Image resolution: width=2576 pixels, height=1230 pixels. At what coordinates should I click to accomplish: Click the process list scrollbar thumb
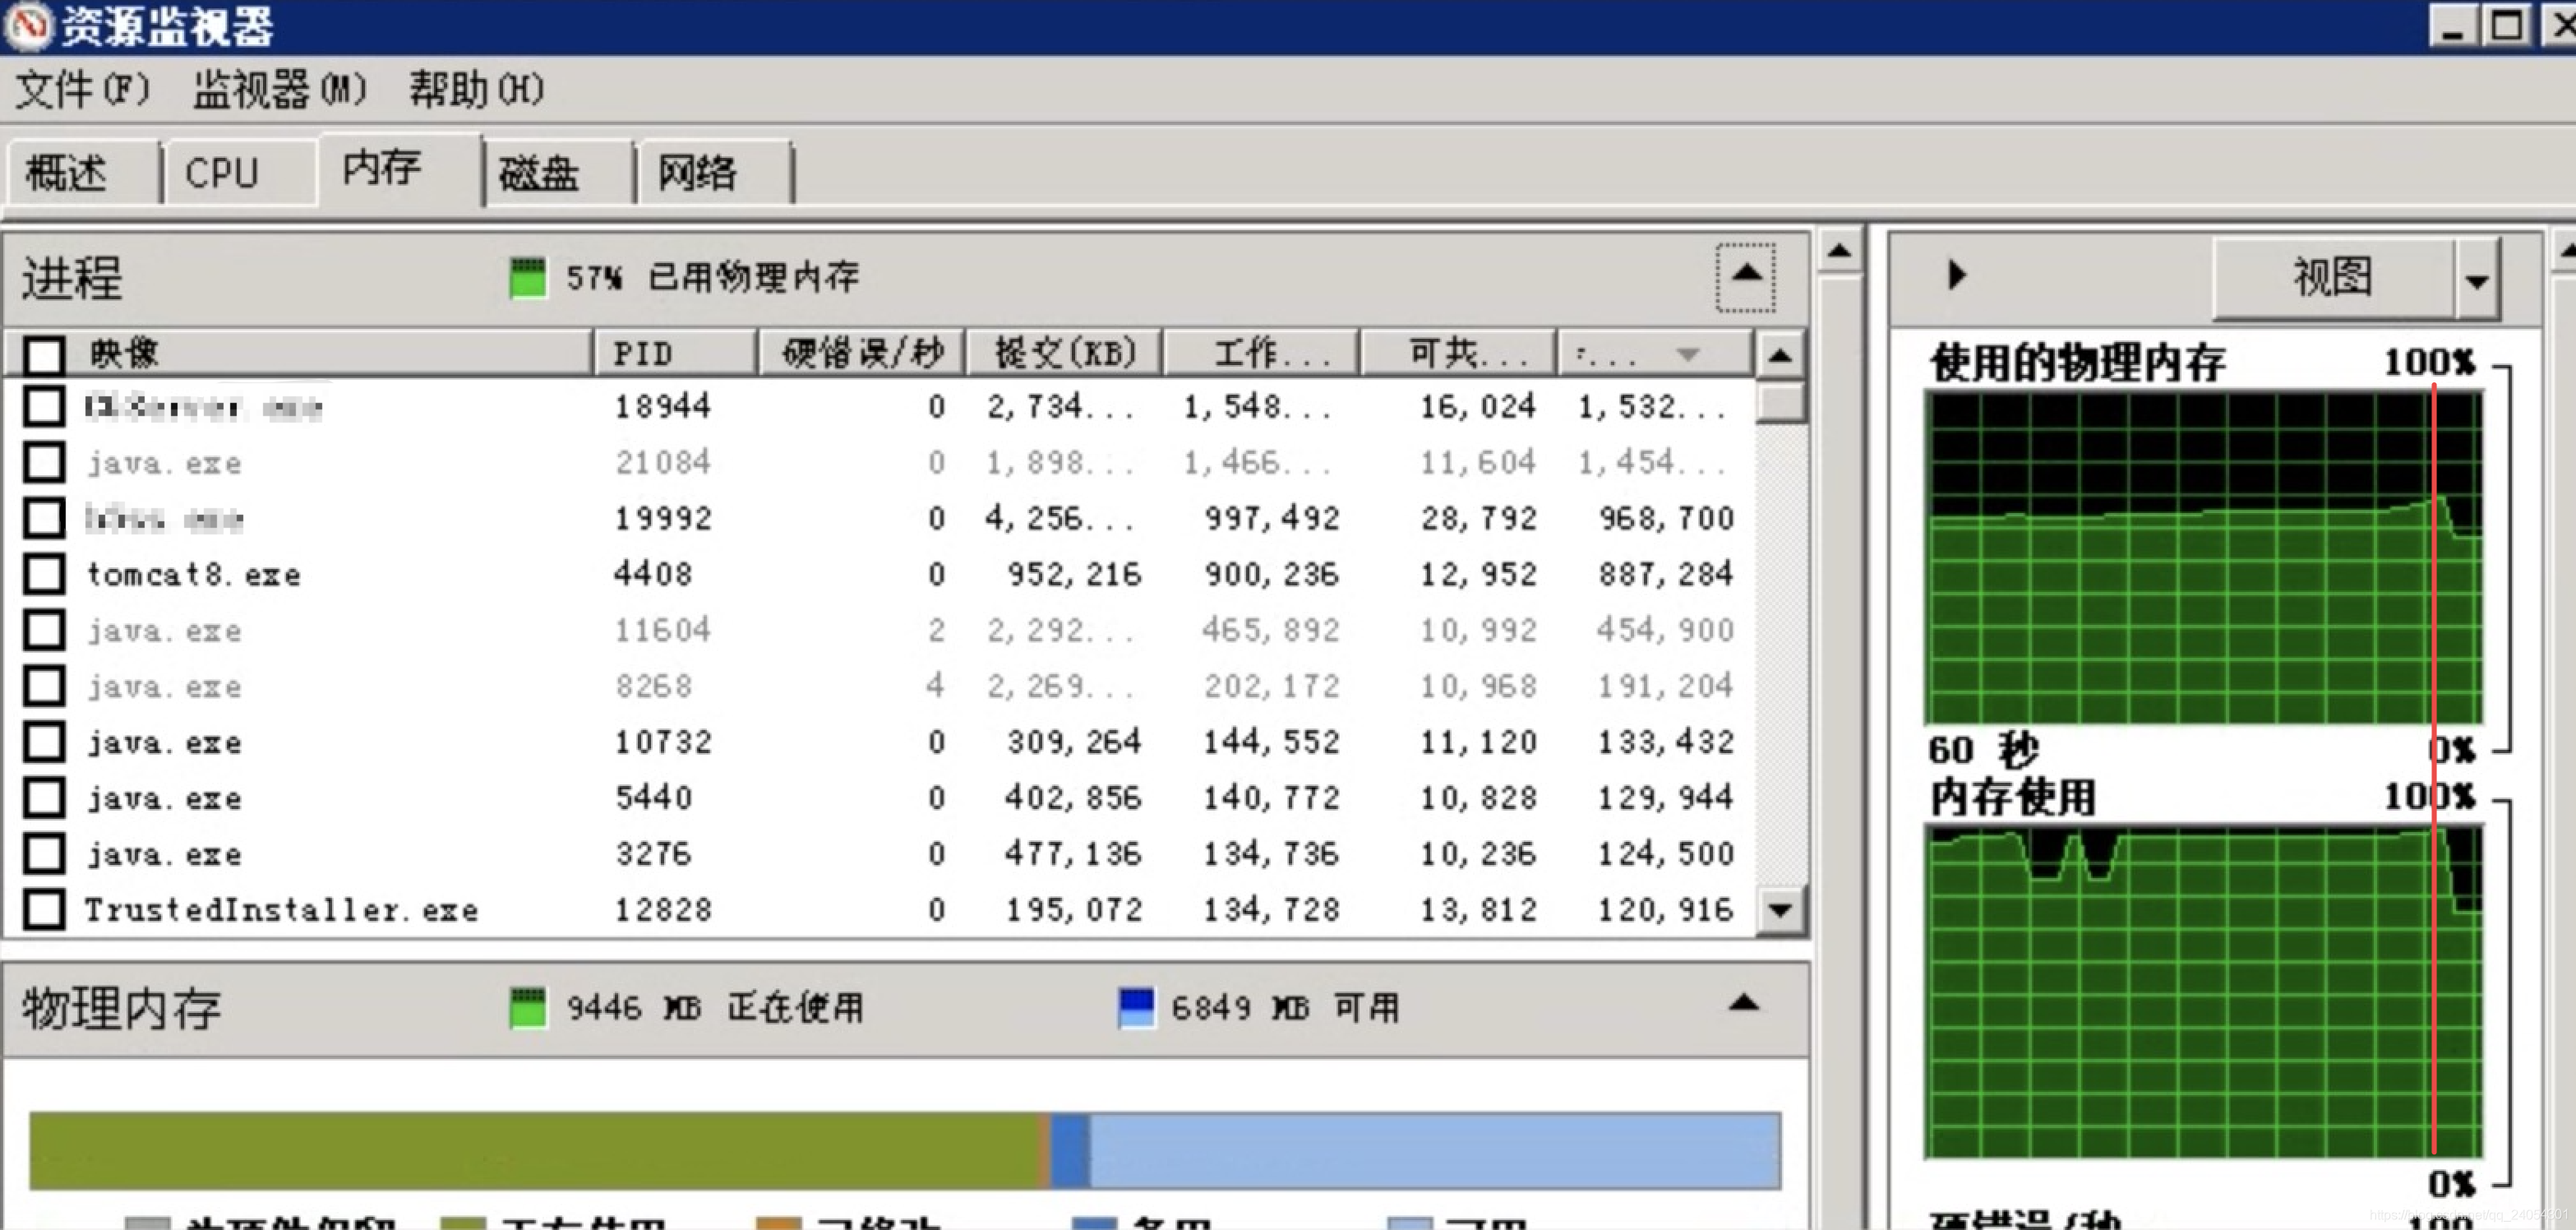pyautogui.click(x=1781, y=403)
